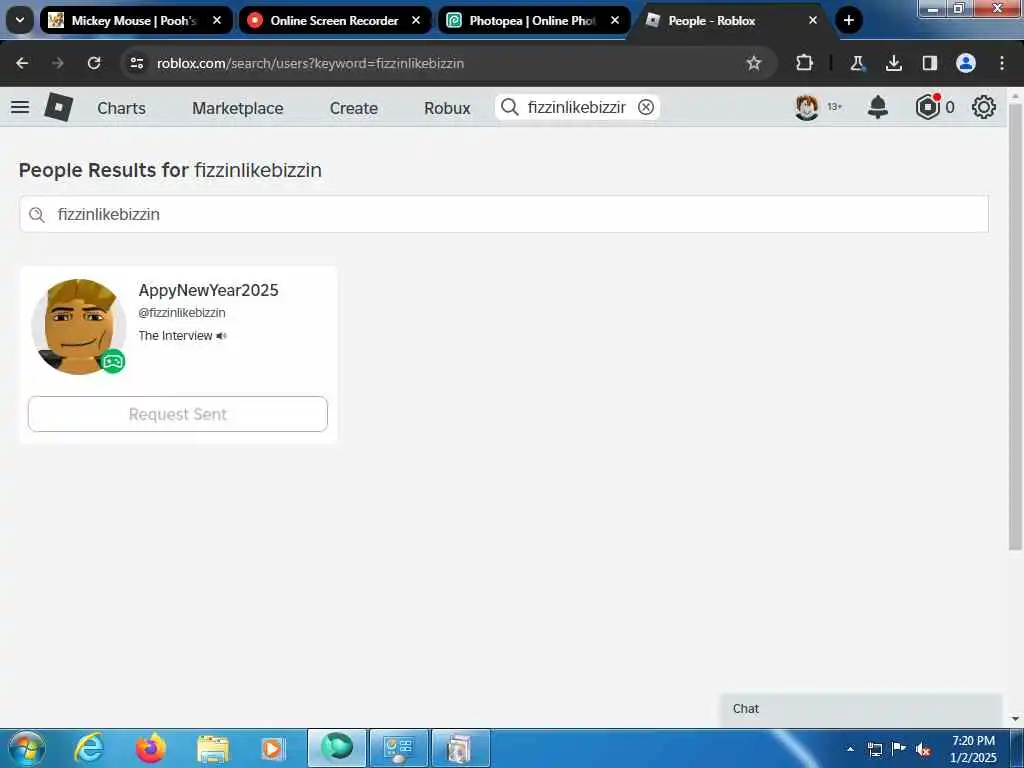The width and height of the screenshot is (1024, 768).
Task: Launch Firefox from the taskbar
Action: tap(151, 748)
